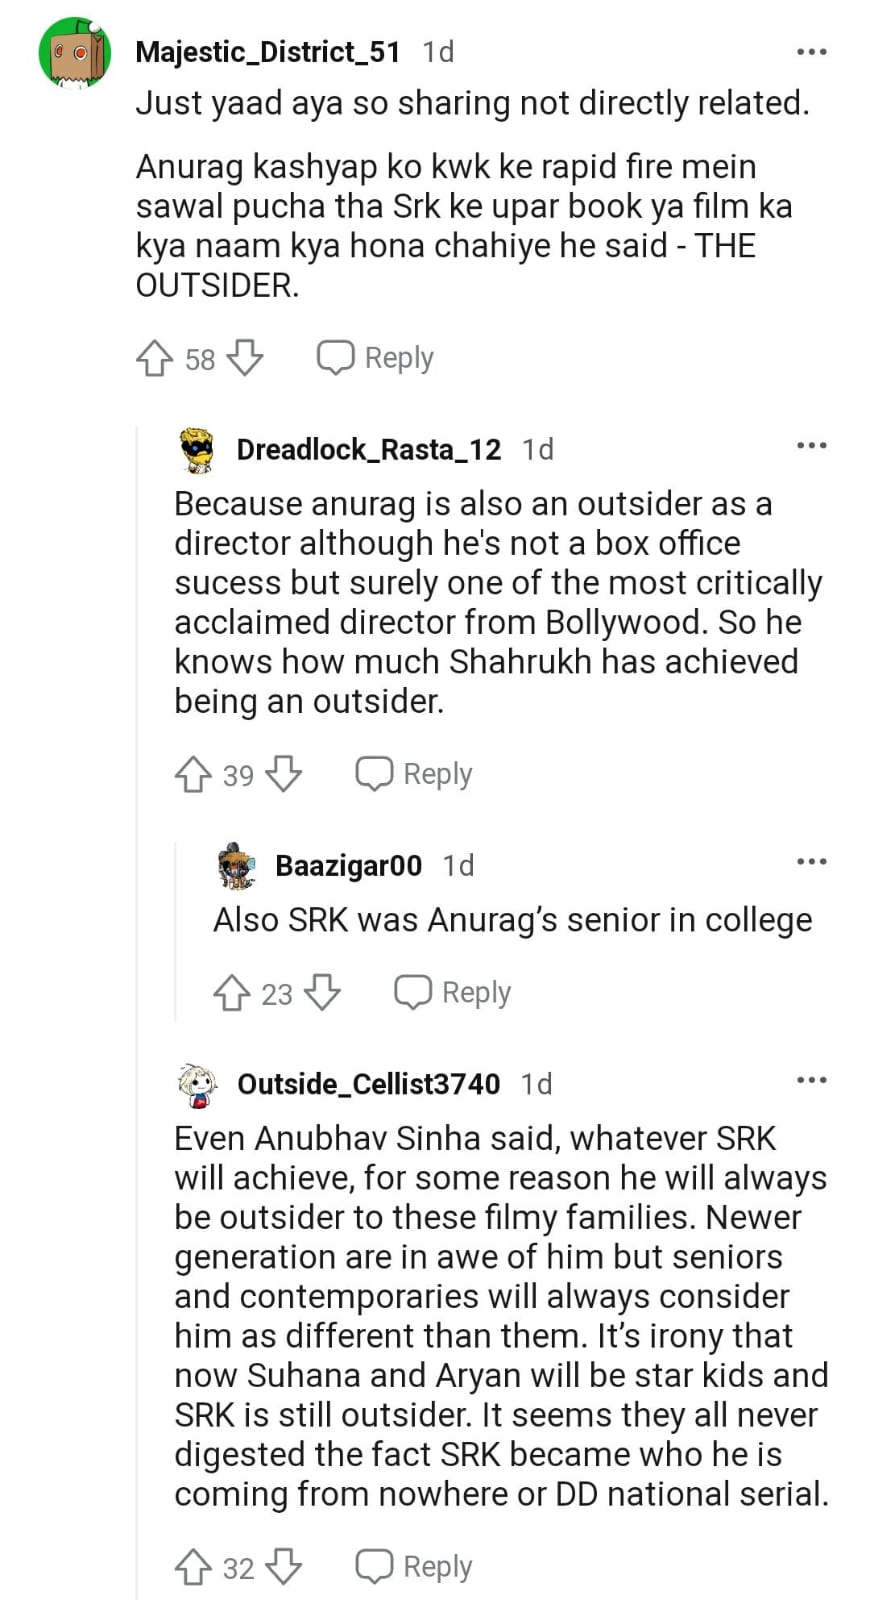Open more options for Dreadlock_Rasta_12's comment
This screenshot has width=870, height=1600.
tap(811, 446)
